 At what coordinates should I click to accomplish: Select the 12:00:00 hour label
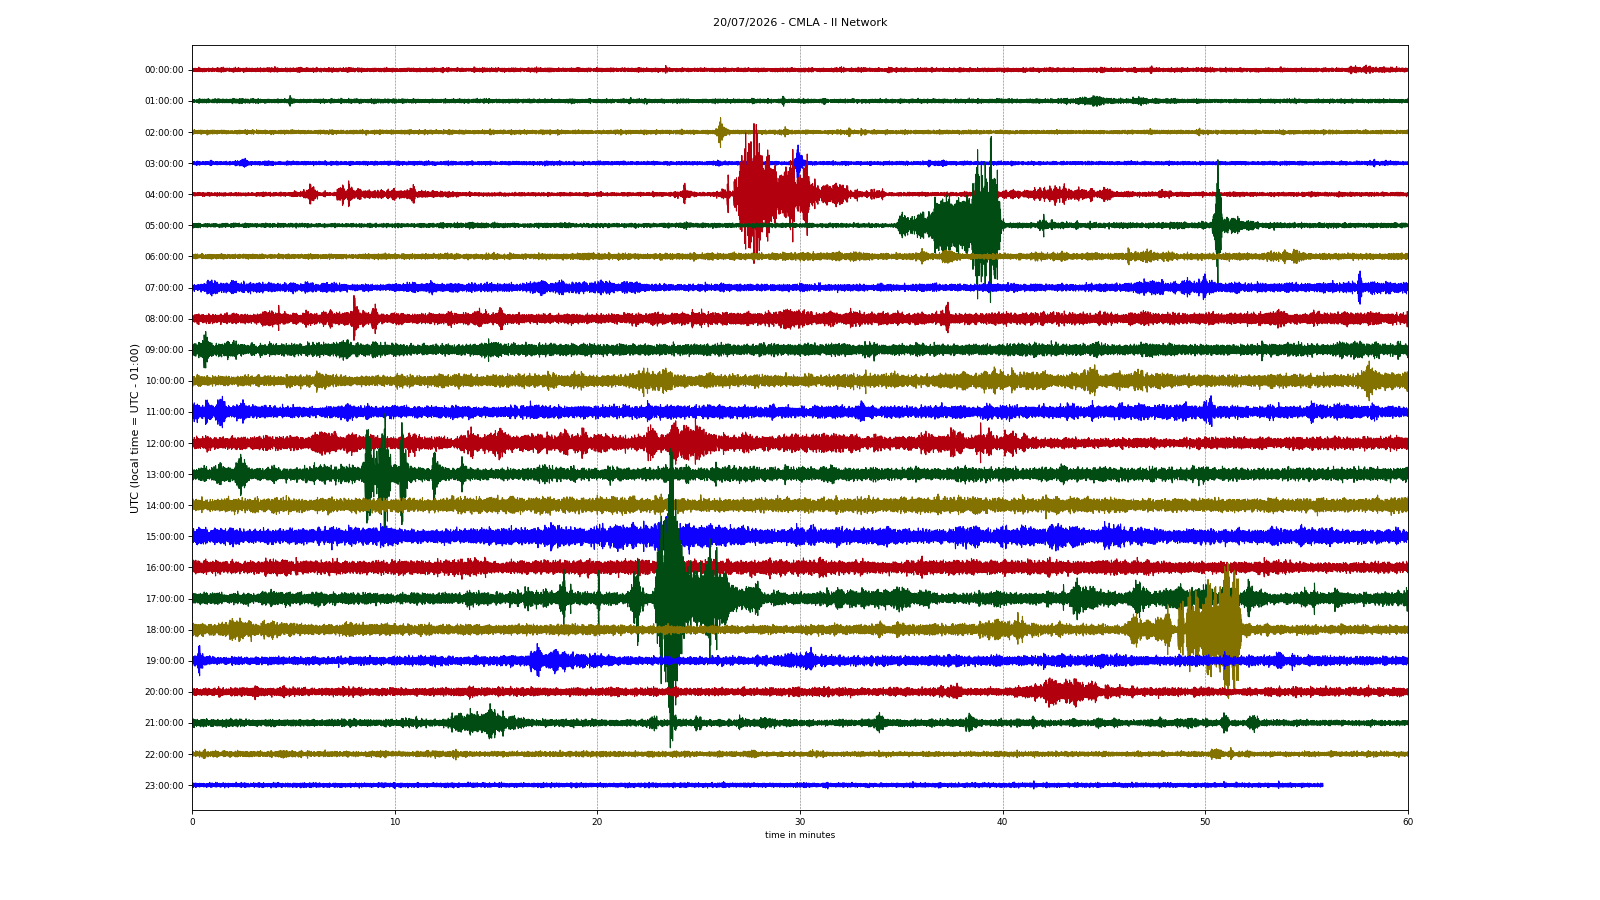pyautogui.click(x=164, y=443)
